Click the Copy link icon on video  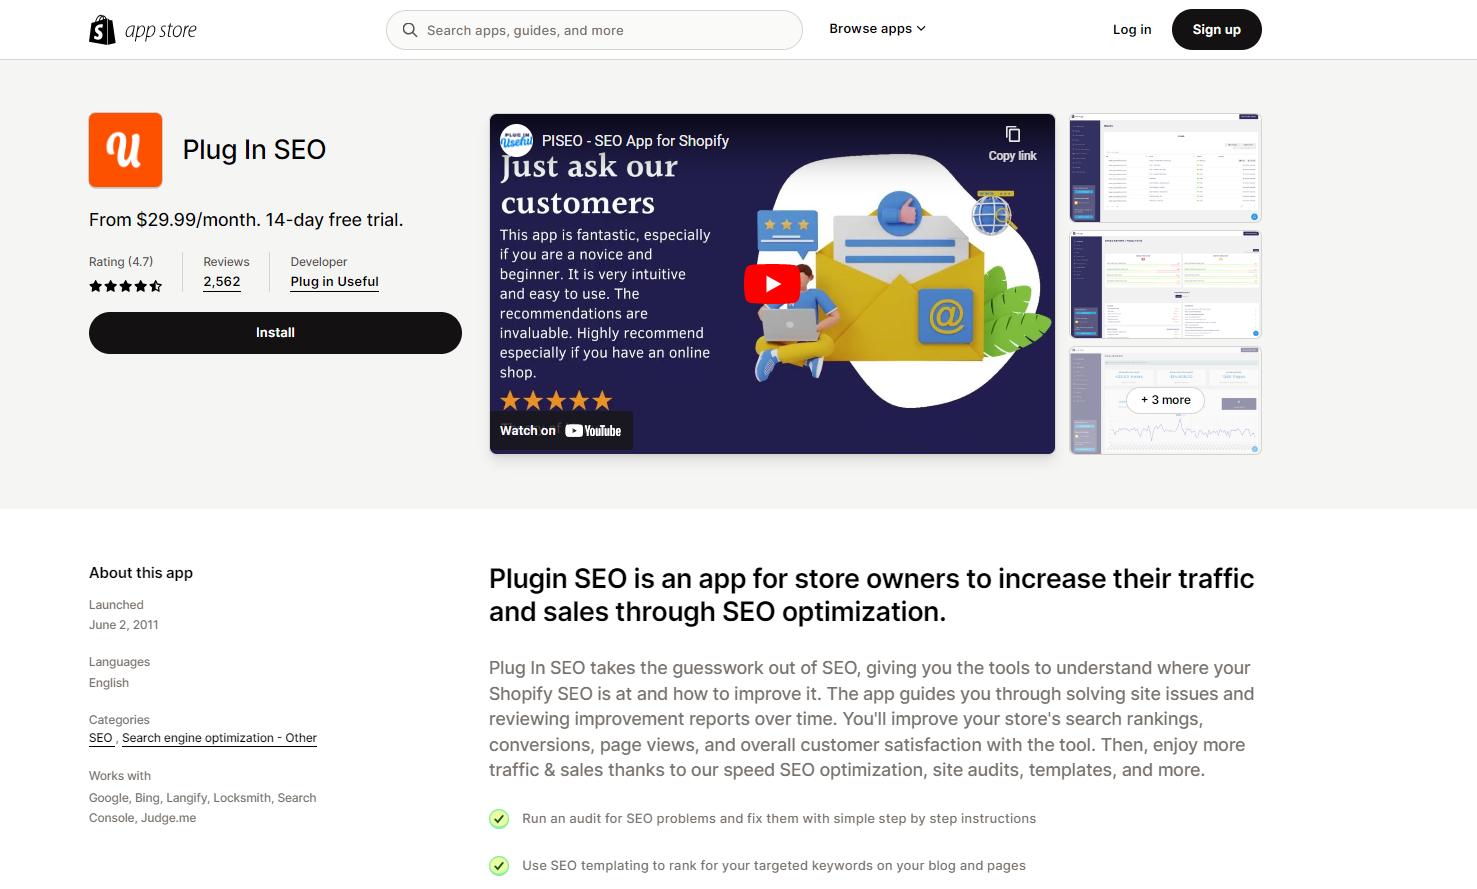(x=1012, y=143)
